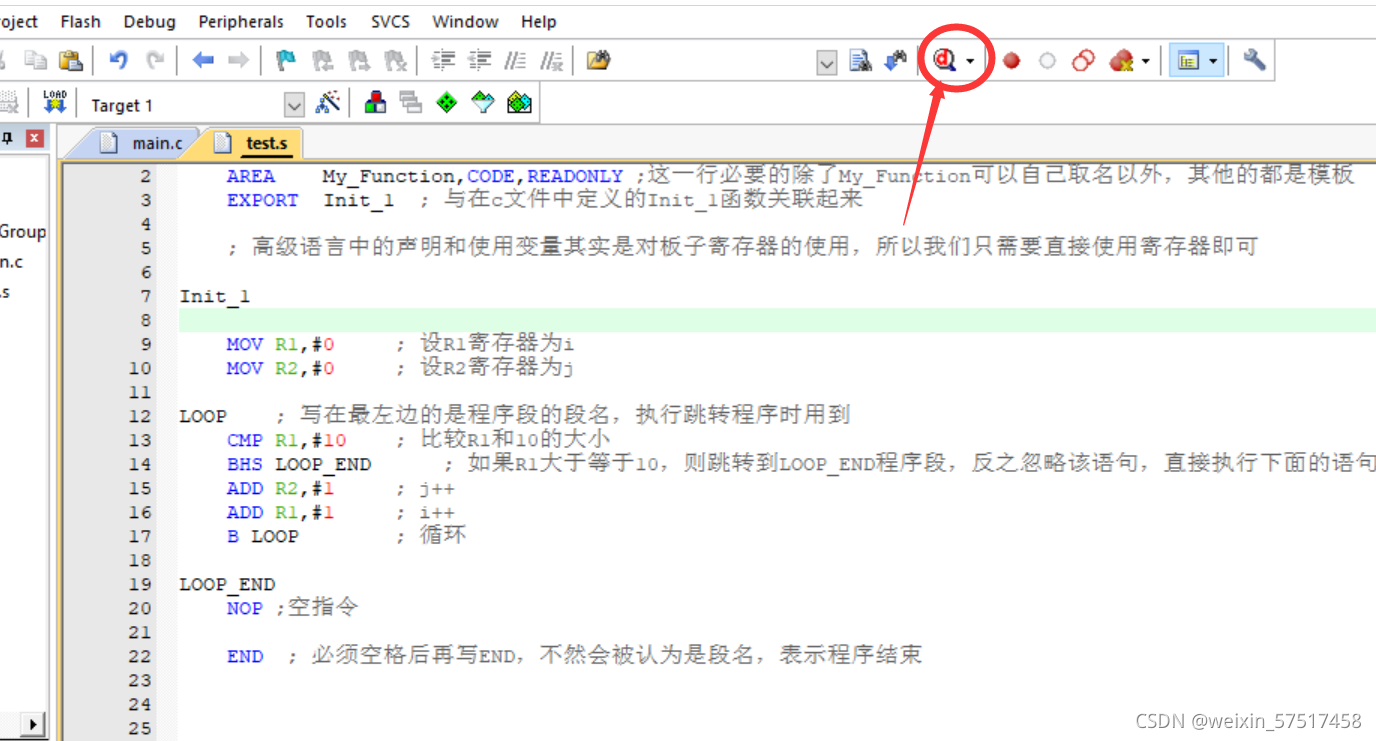The image size is (1376, 741).
Task: Open Configuration with the wrench icon
Action: (x=1254, y=61)
